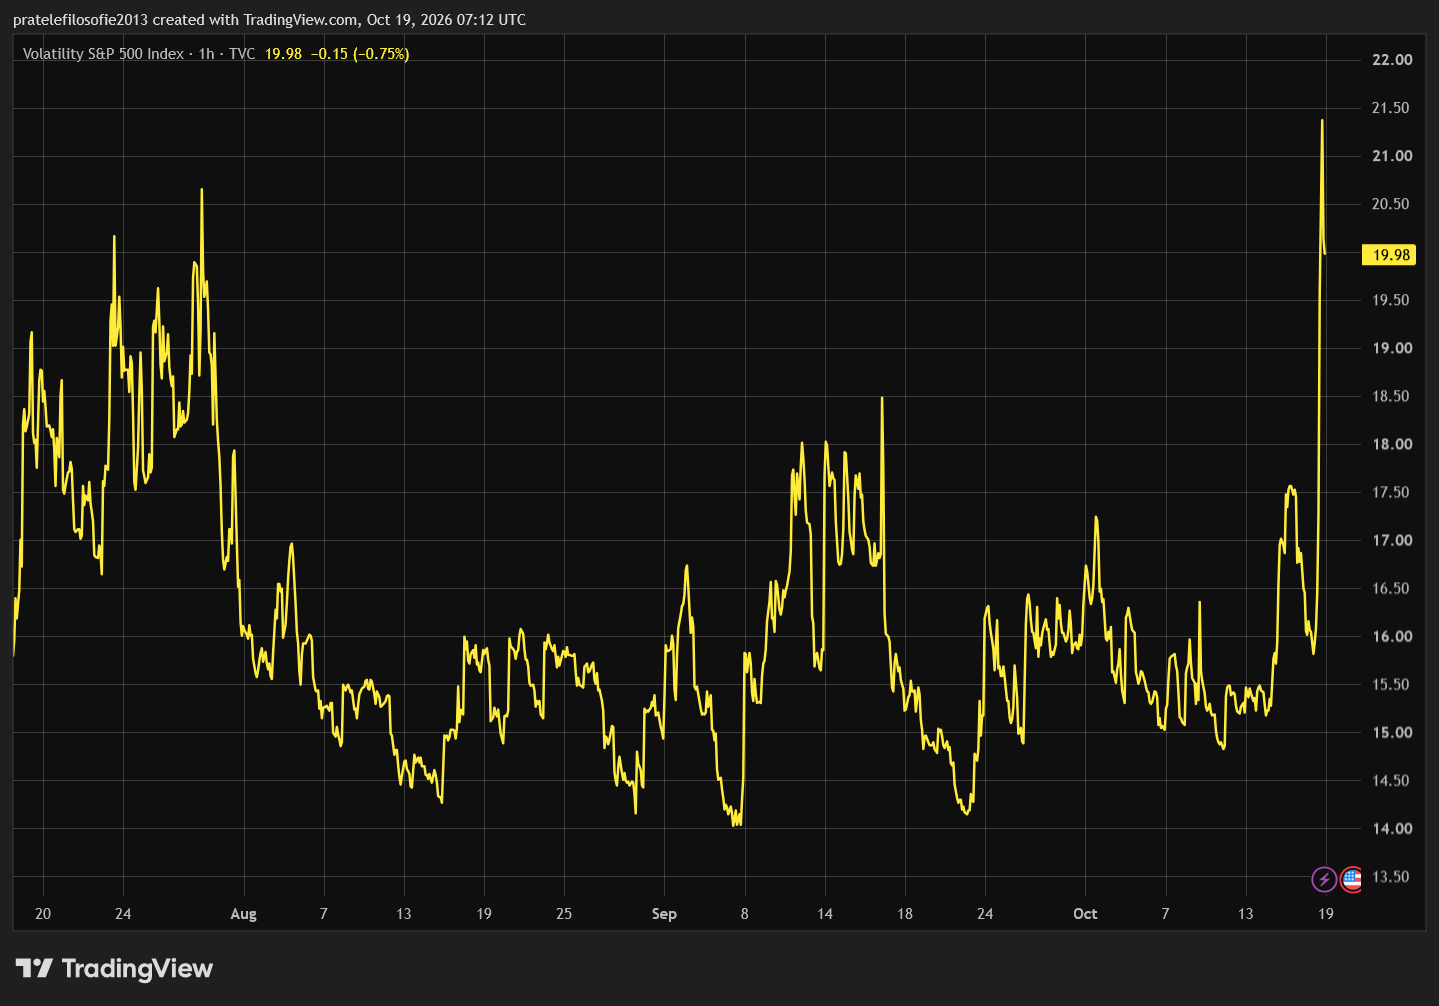The height and width of the screenshot is (1006, 1439).
Task: Click the 14.50 price axis label
Action: pos(1392,780)
